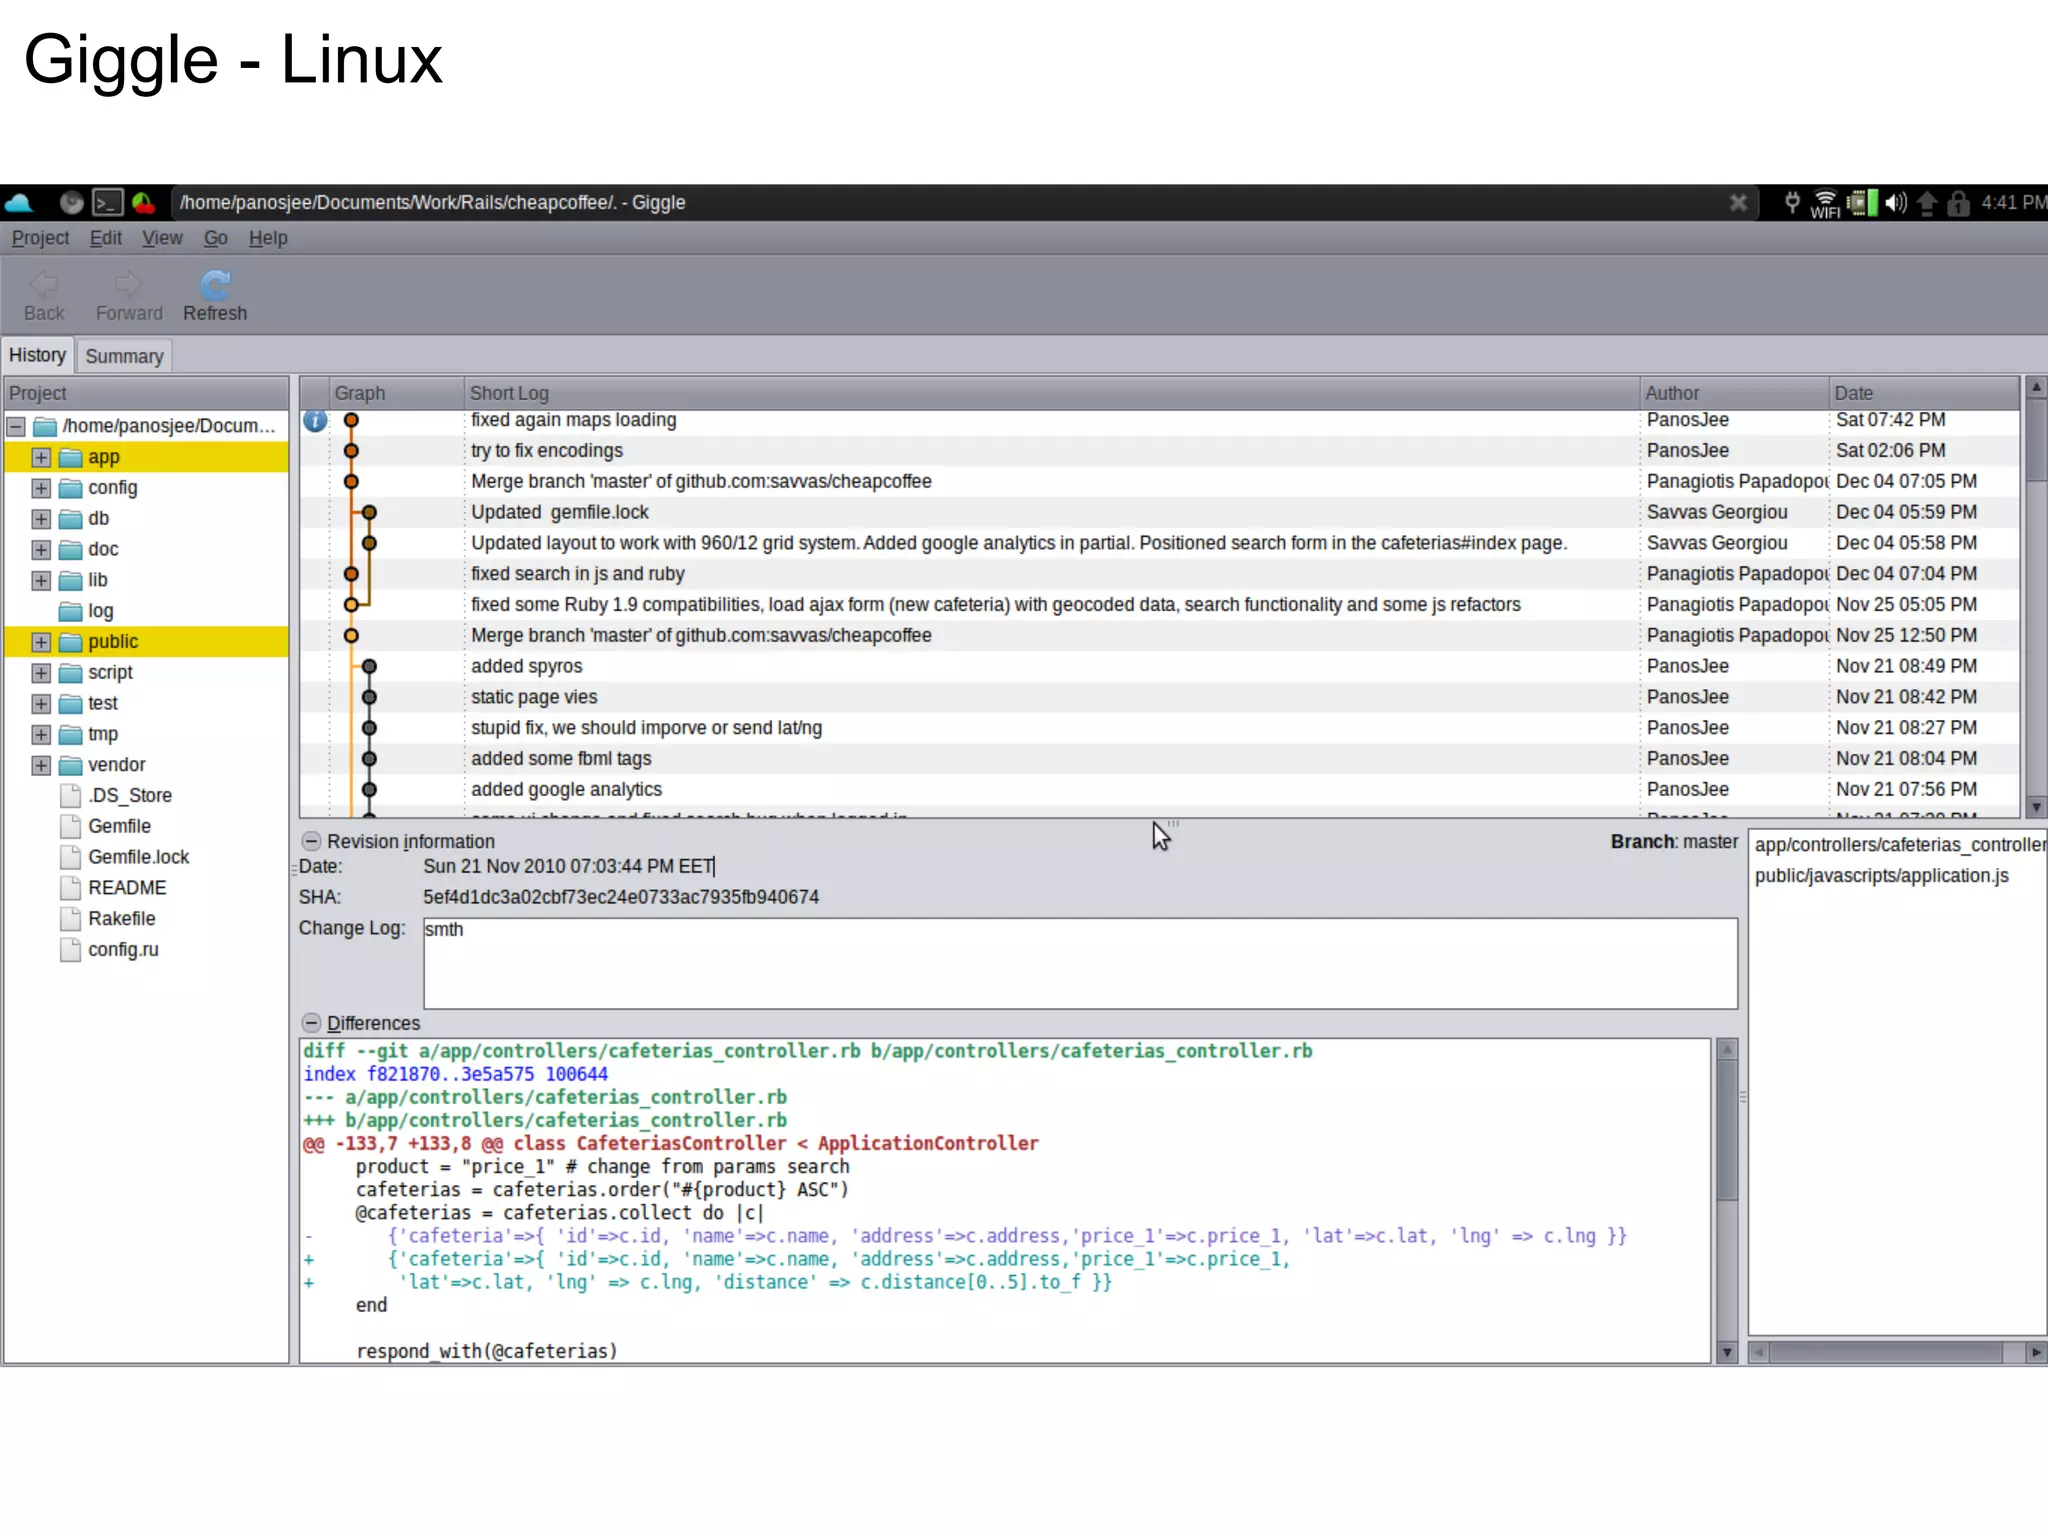Click inside the Change Log text box
Screen dimensions: 2048x1536
(1080, 965)
